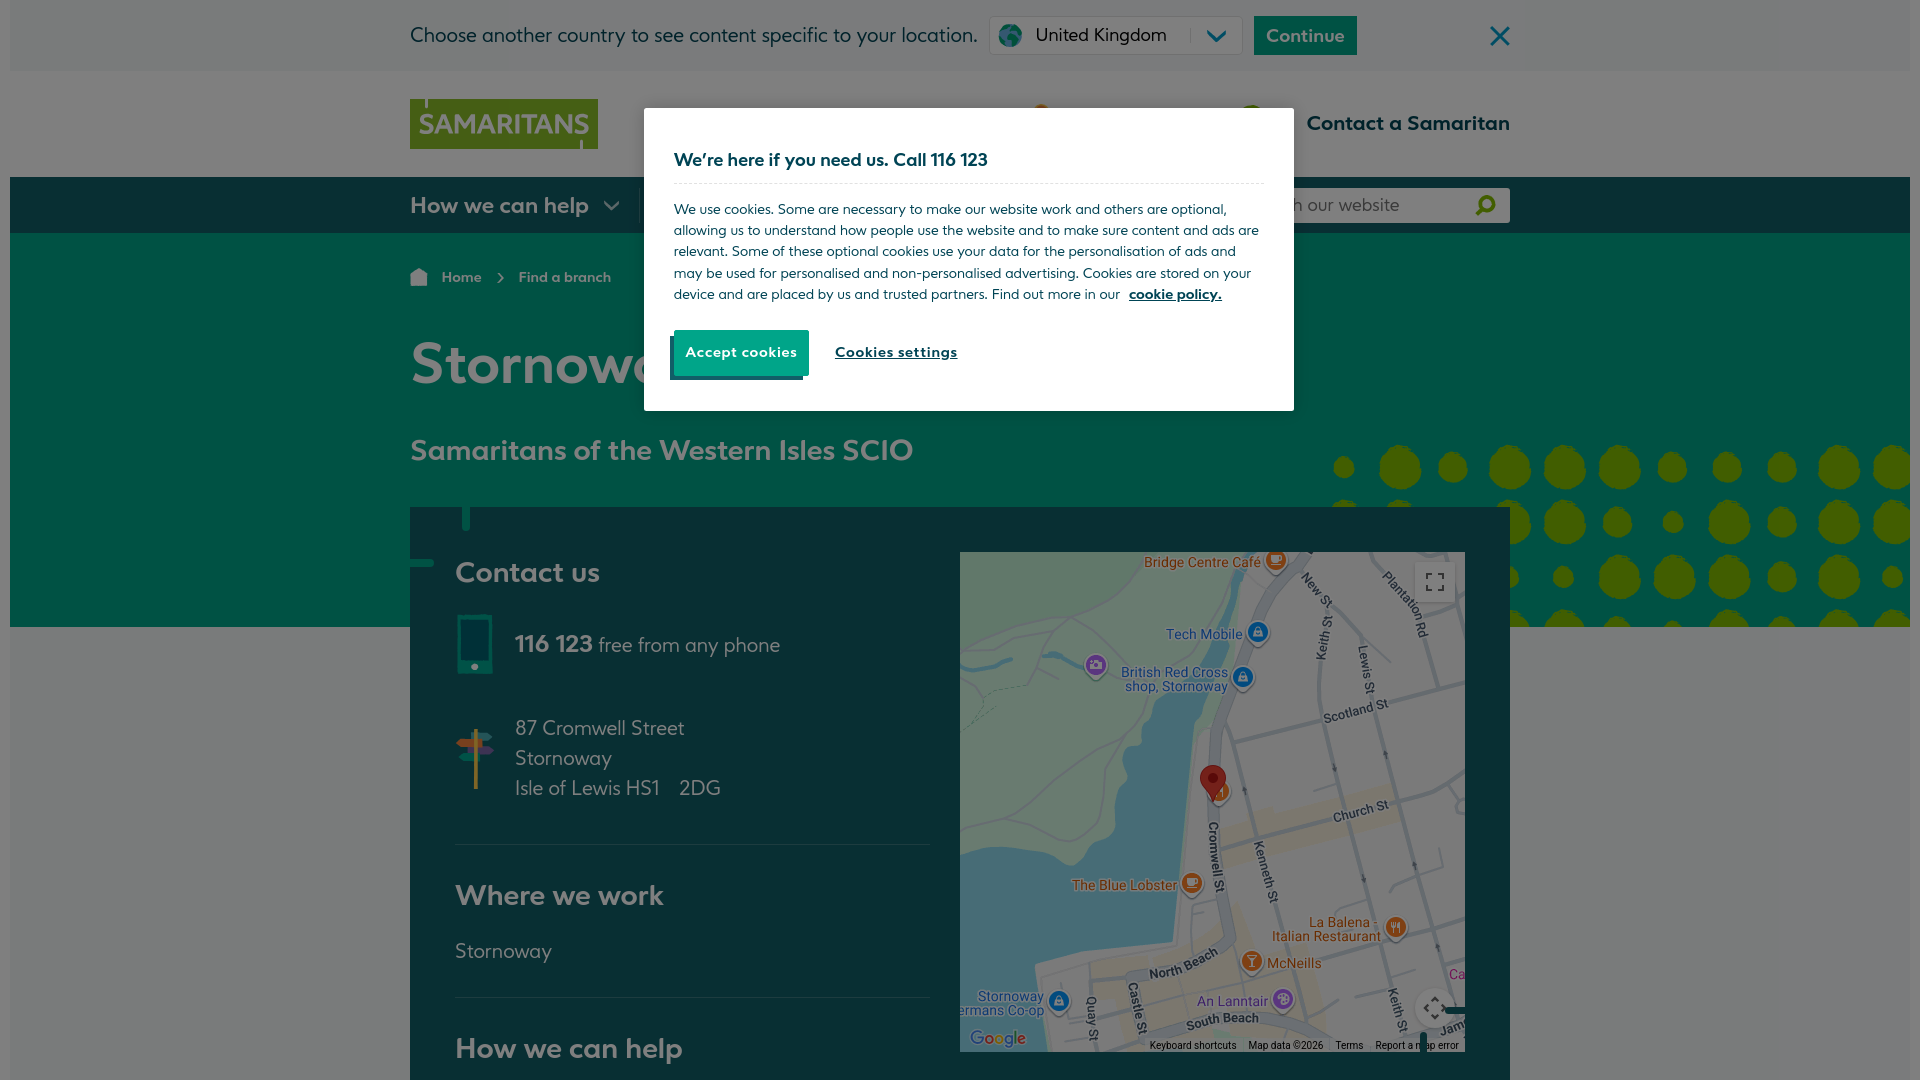Click the Home breadcrumb icon
The height and width of the screenshot is (1080, 1920).
419,277
